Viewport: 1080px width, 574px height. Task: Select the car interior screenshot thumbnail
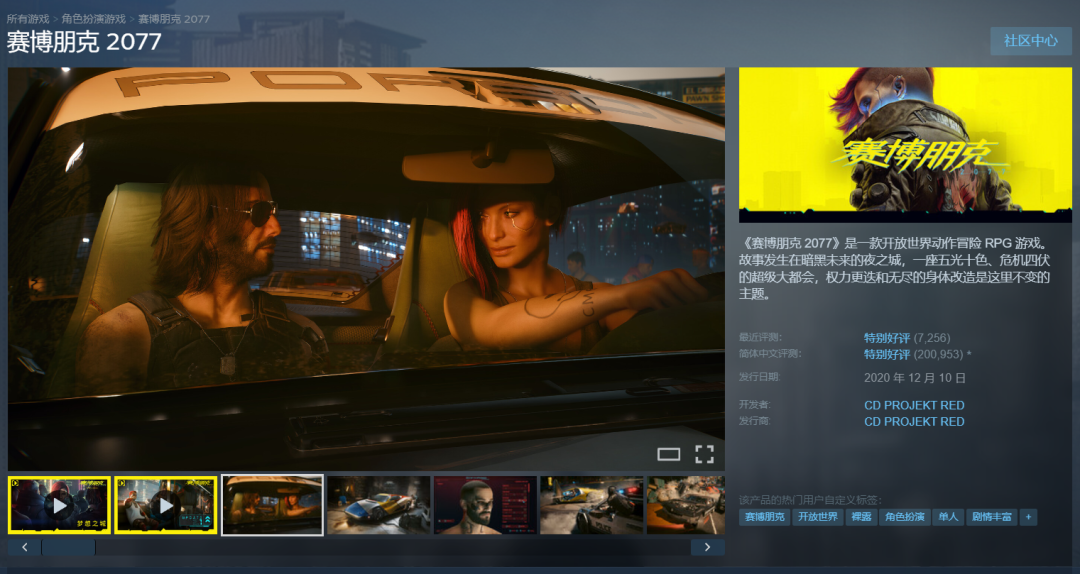272,505
